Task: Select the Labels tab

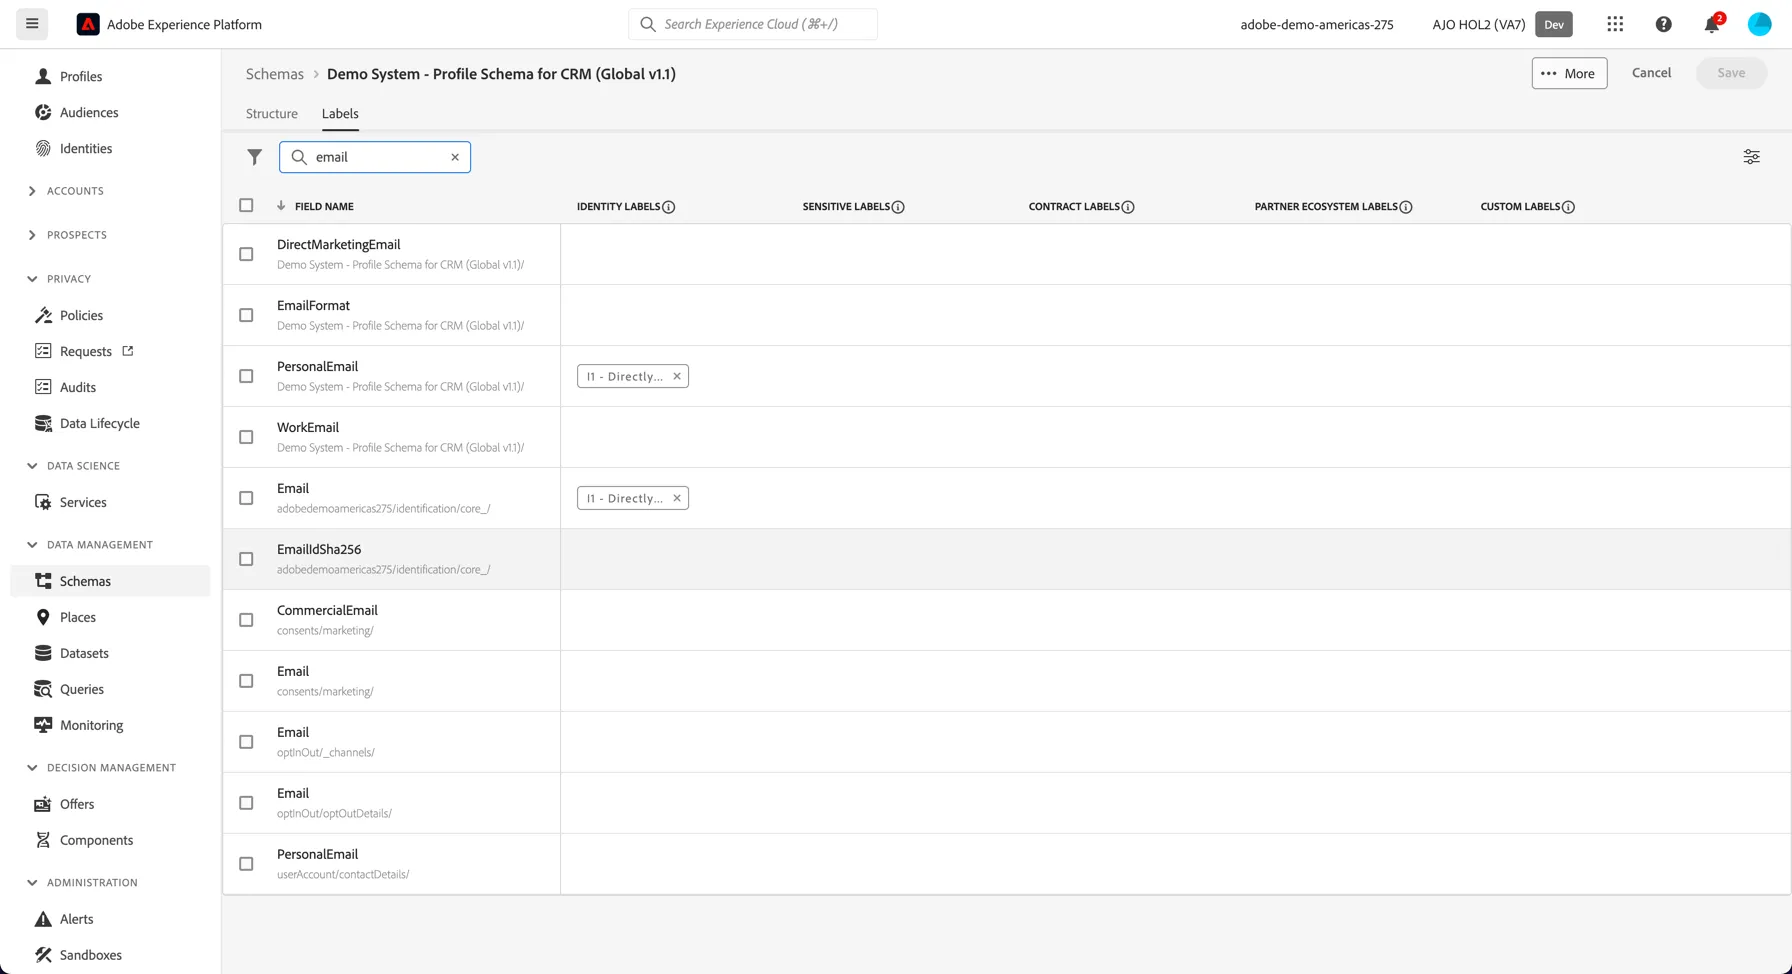Action: 340,114
